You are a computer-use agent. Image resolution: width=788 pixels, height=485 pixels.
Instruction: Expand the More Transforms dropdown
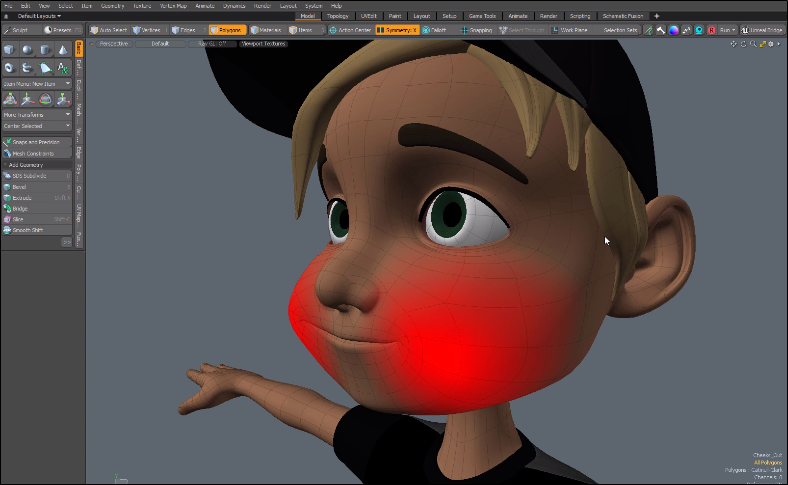(x=37, y=114)
